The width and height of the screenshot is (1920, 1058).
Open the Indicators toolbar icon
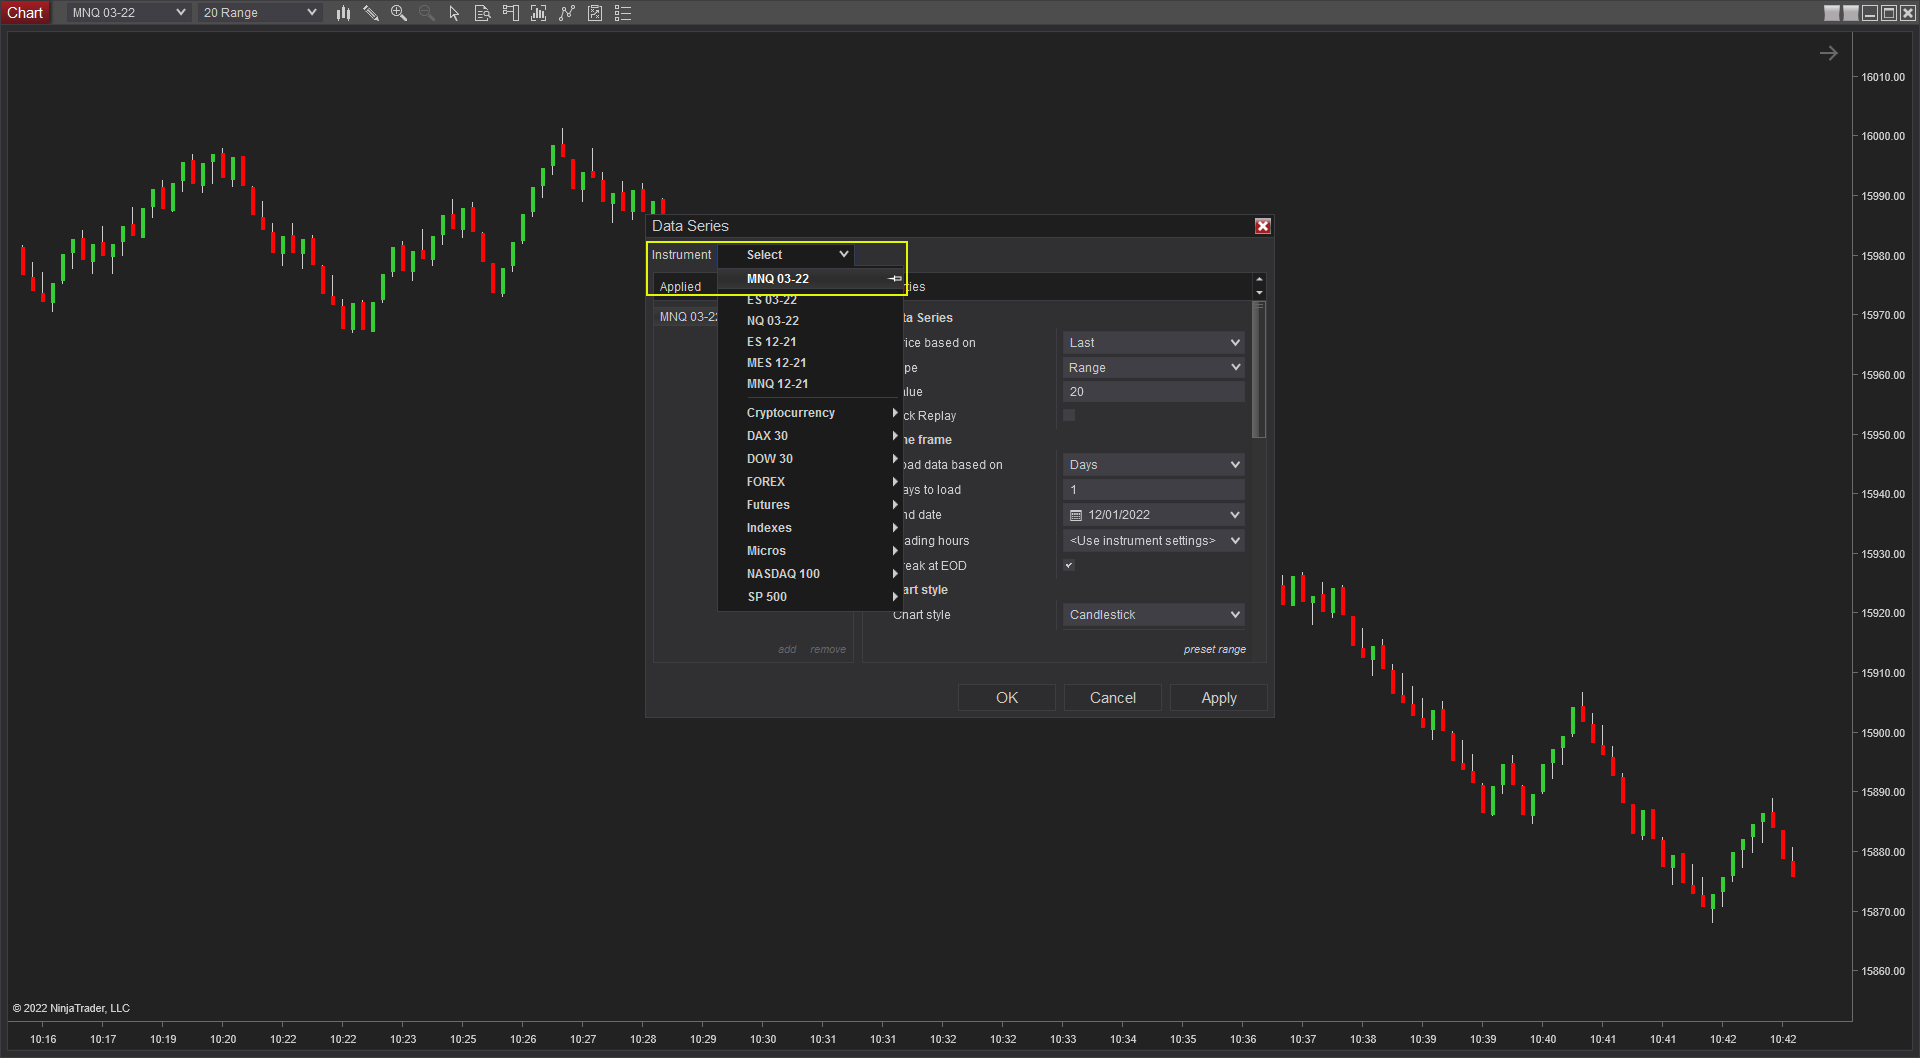click(567, 13)
